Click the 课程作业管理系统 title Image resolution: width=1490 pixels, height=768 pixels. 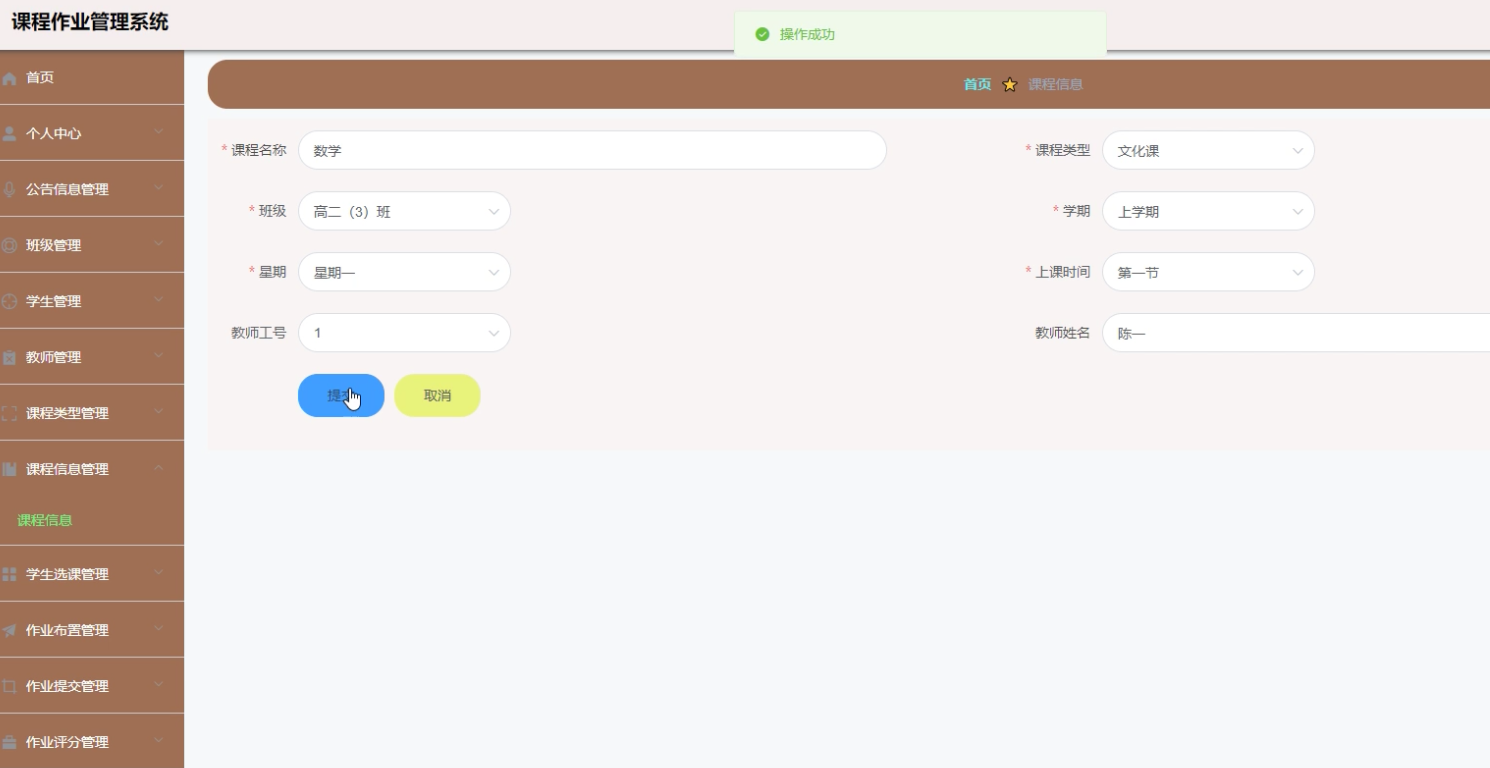tap(90, 22)
